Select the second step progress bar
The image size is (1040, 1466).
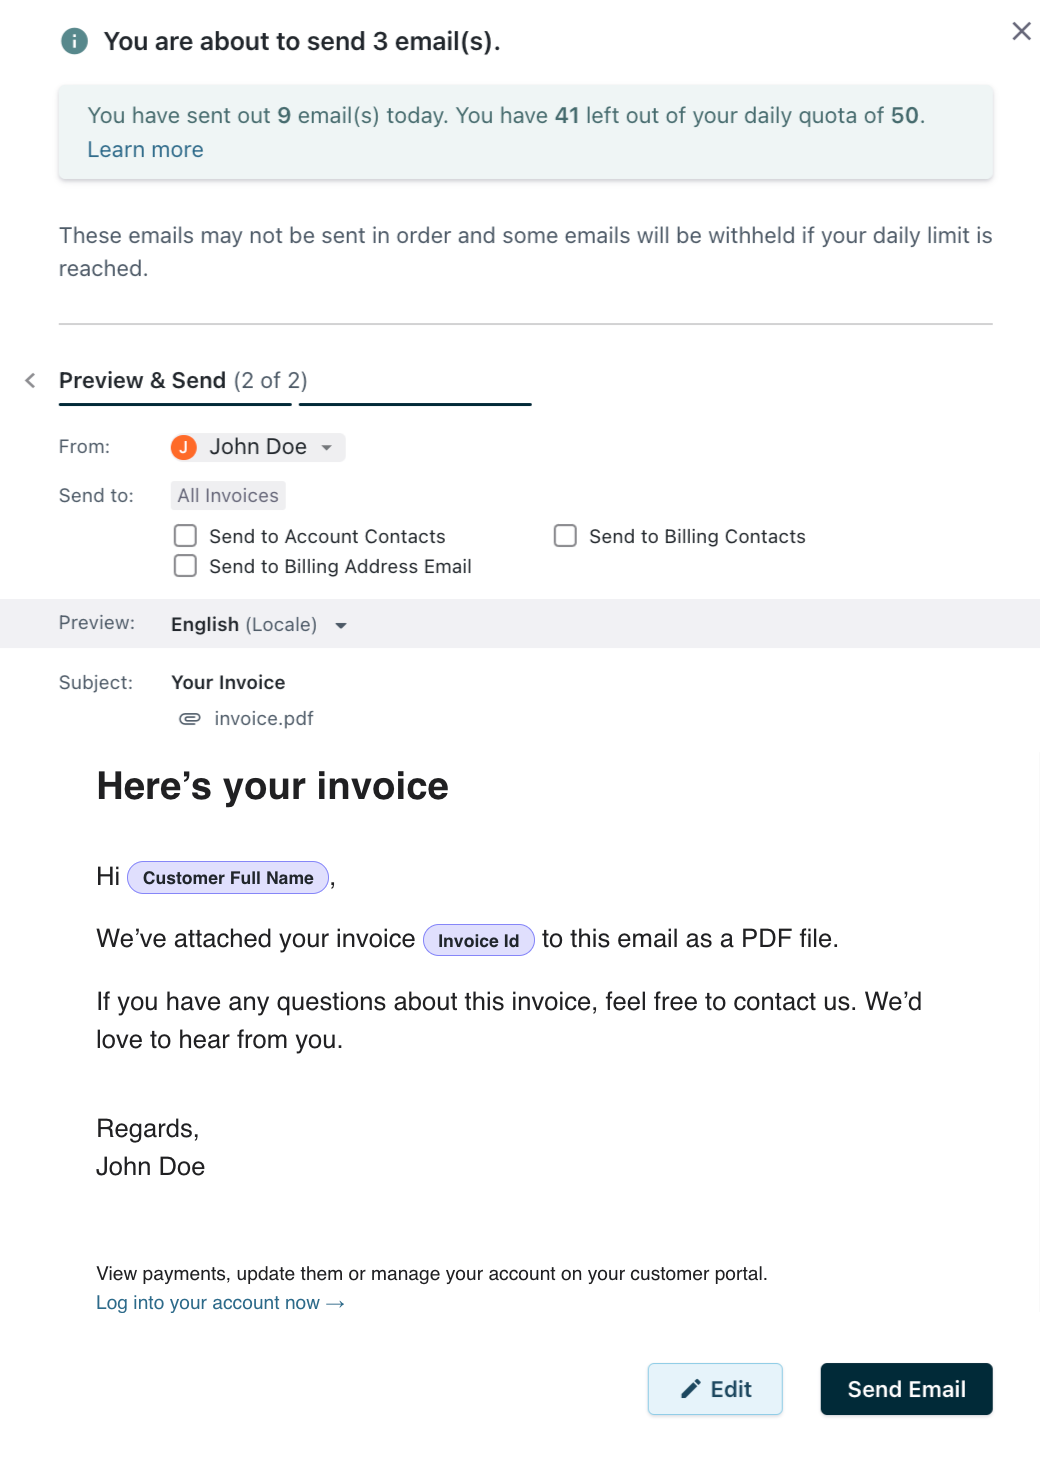415,404
